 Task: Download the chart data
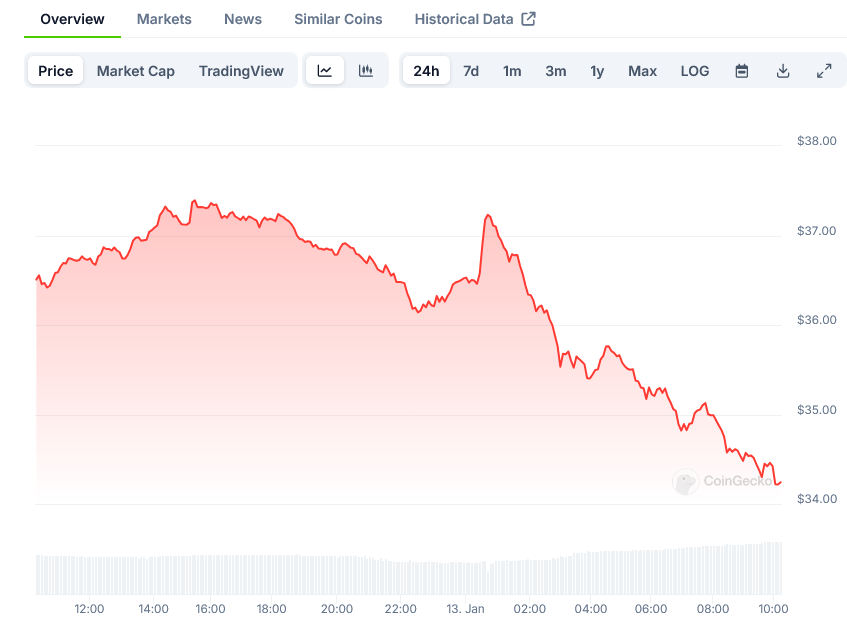(783, 71)
